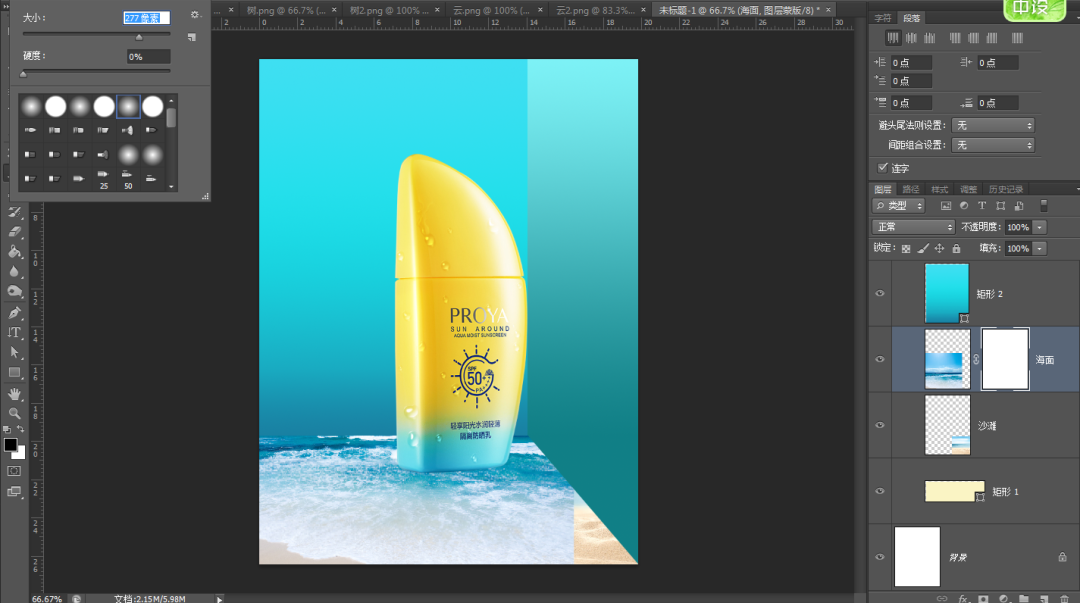Open the opacity slider dropdown arrow
Image resolution: width=1080 pixels, height=603 pixels.
[1039, 227]
